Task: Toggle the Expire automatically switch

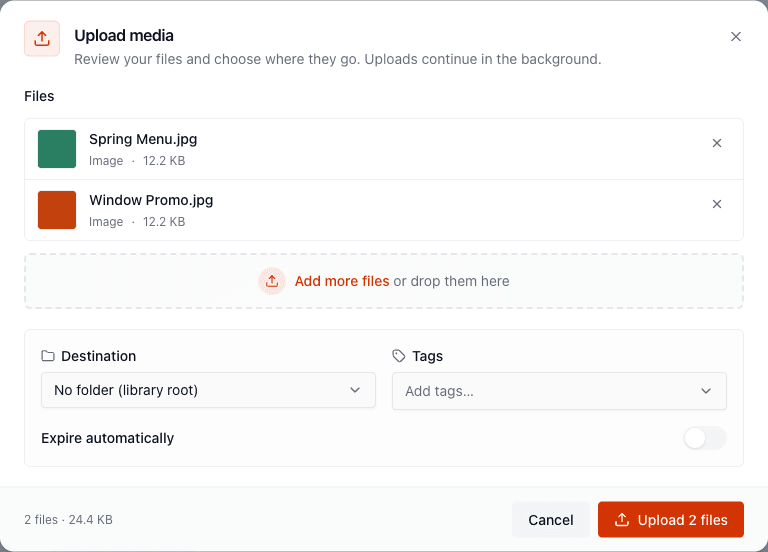Action: (705, 438)
